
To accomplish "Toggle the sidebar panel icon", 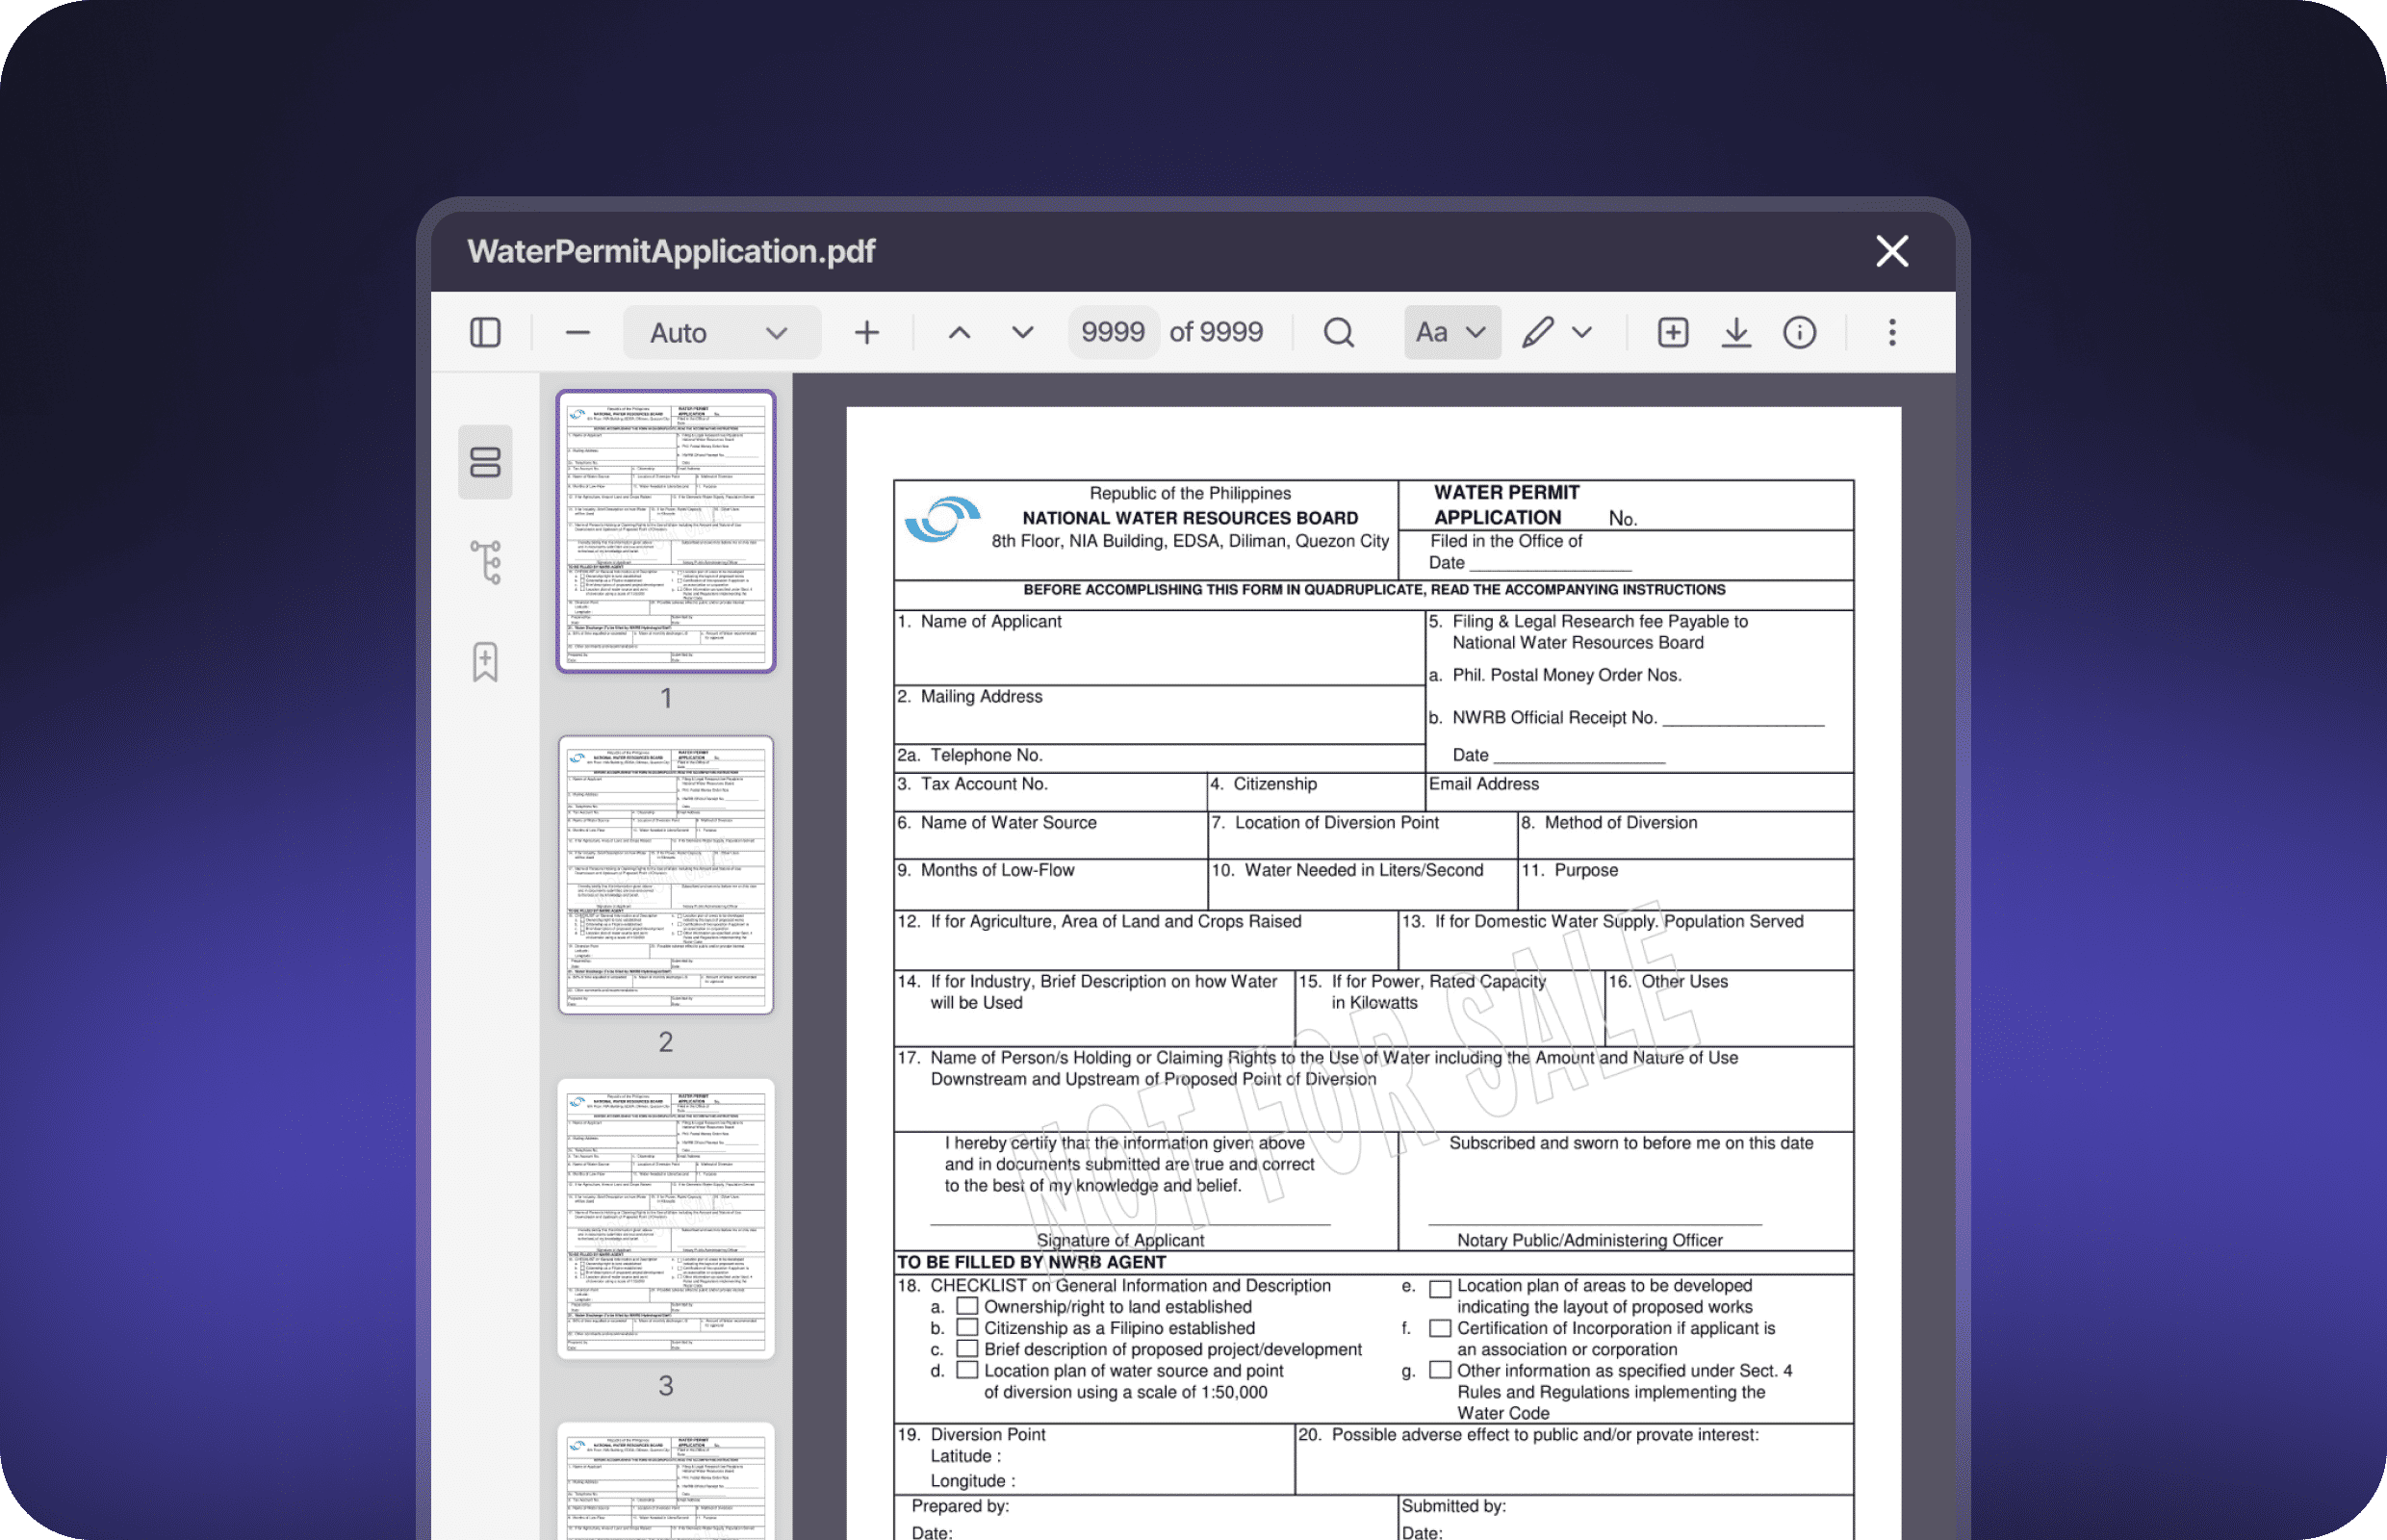I will pos(485,332).
